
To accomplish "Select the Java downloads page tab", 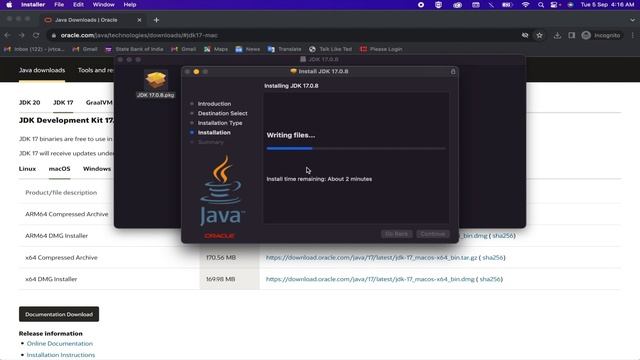I will [x=42, y=70].
